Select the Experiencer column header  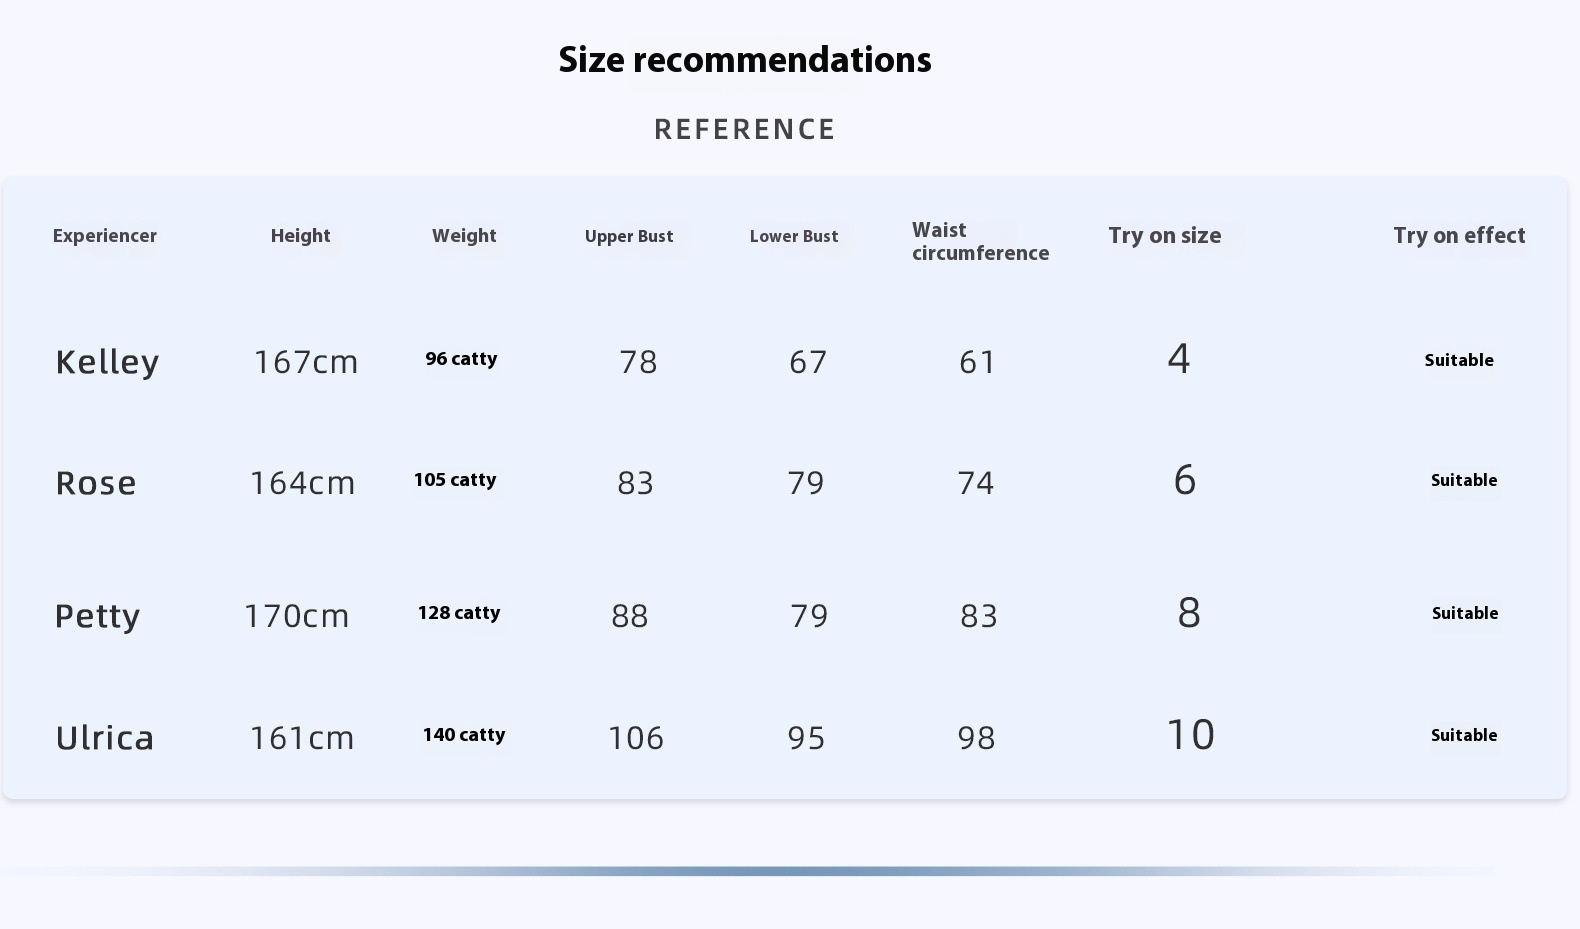[105, 236]
